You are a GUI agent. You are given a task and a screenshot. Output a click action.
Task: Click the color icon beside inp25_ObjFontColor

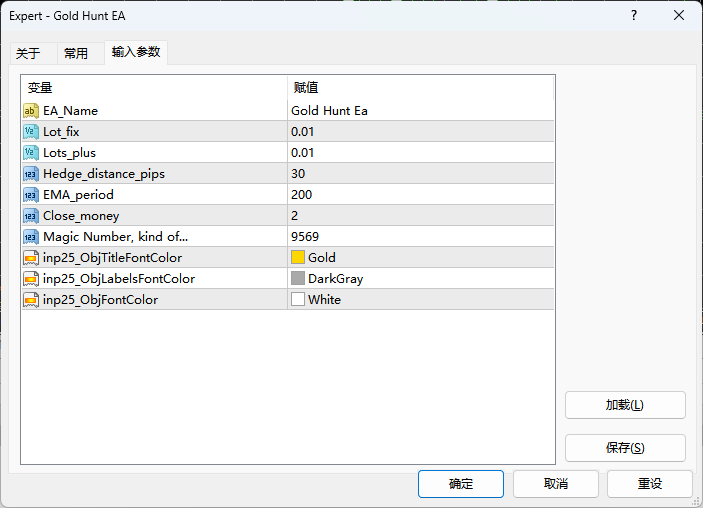tap(31, 299)
